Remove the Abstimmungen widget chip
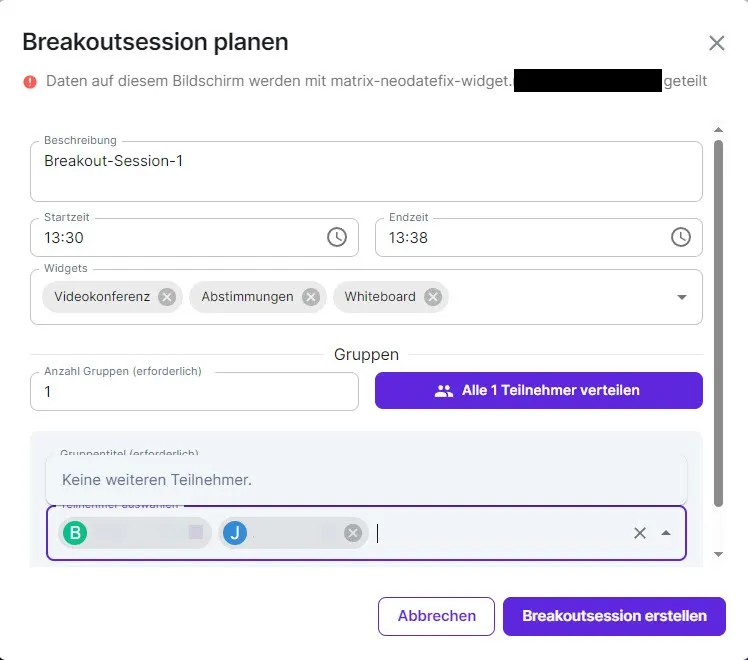The width and height of the screenshot is (748, 660). click(x=311, y=297)
